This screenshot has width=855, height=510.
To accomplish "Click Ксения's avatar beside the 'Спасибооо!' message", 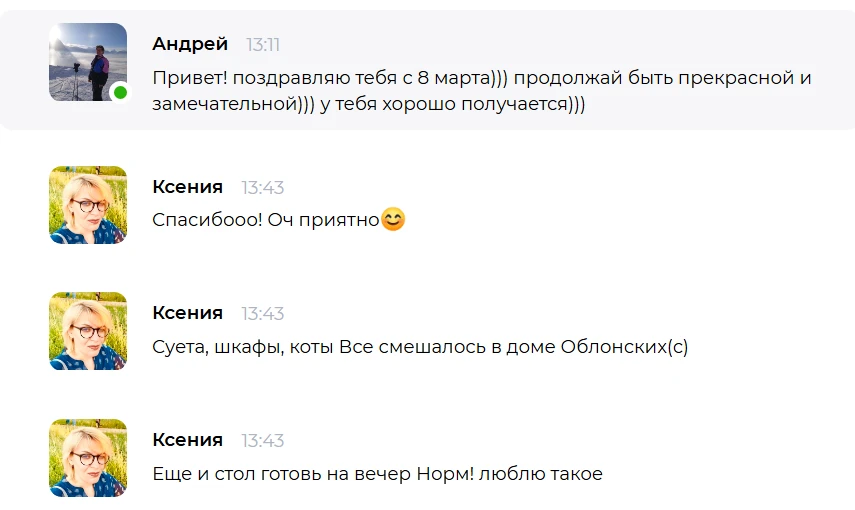I will point(88,204).
